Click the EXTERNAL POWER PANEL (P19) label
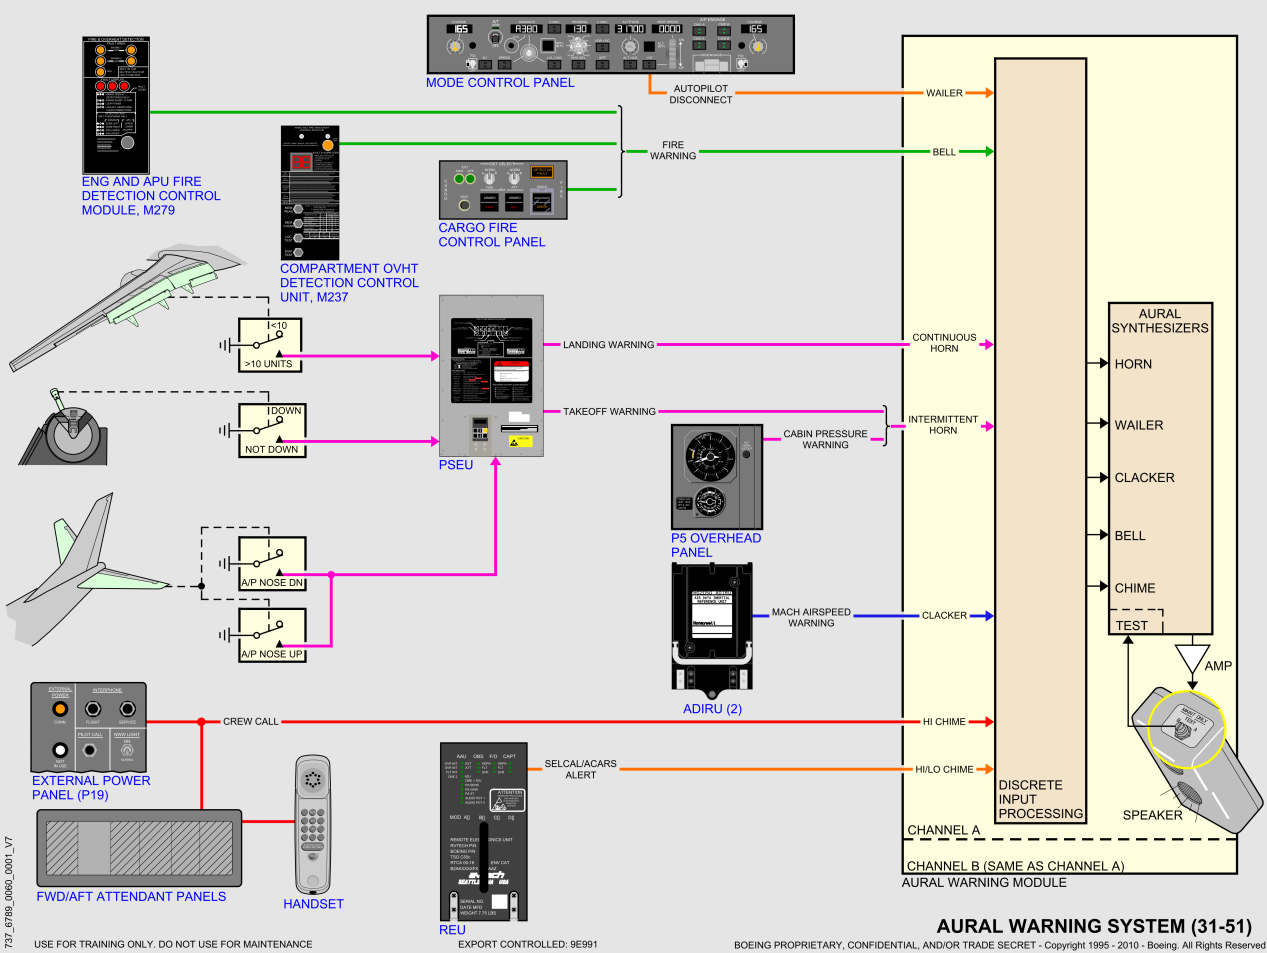Viewport: 1267px width, 953px height. [x=91, y=788]
